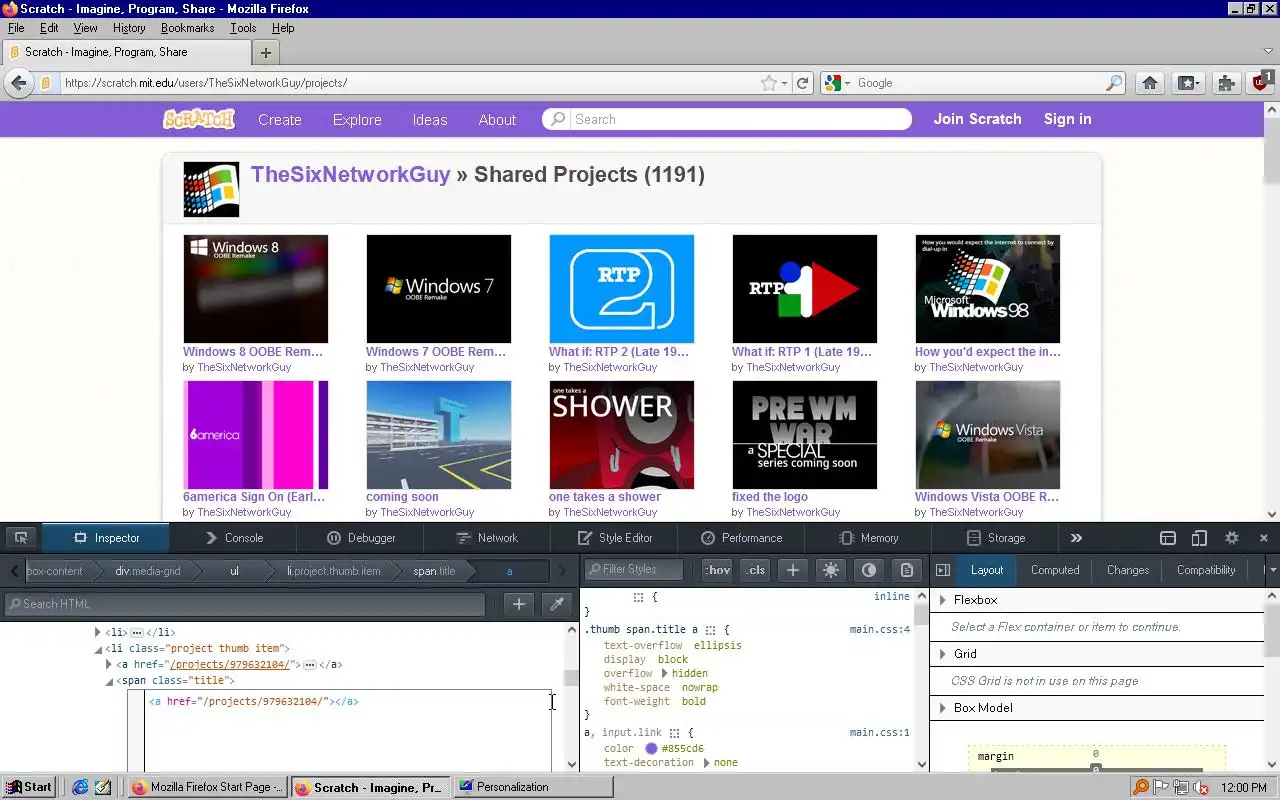This screenshot has height=800, width=1280.
Task: Open the Changes sidebar tab
Action: pos(1128,570)
